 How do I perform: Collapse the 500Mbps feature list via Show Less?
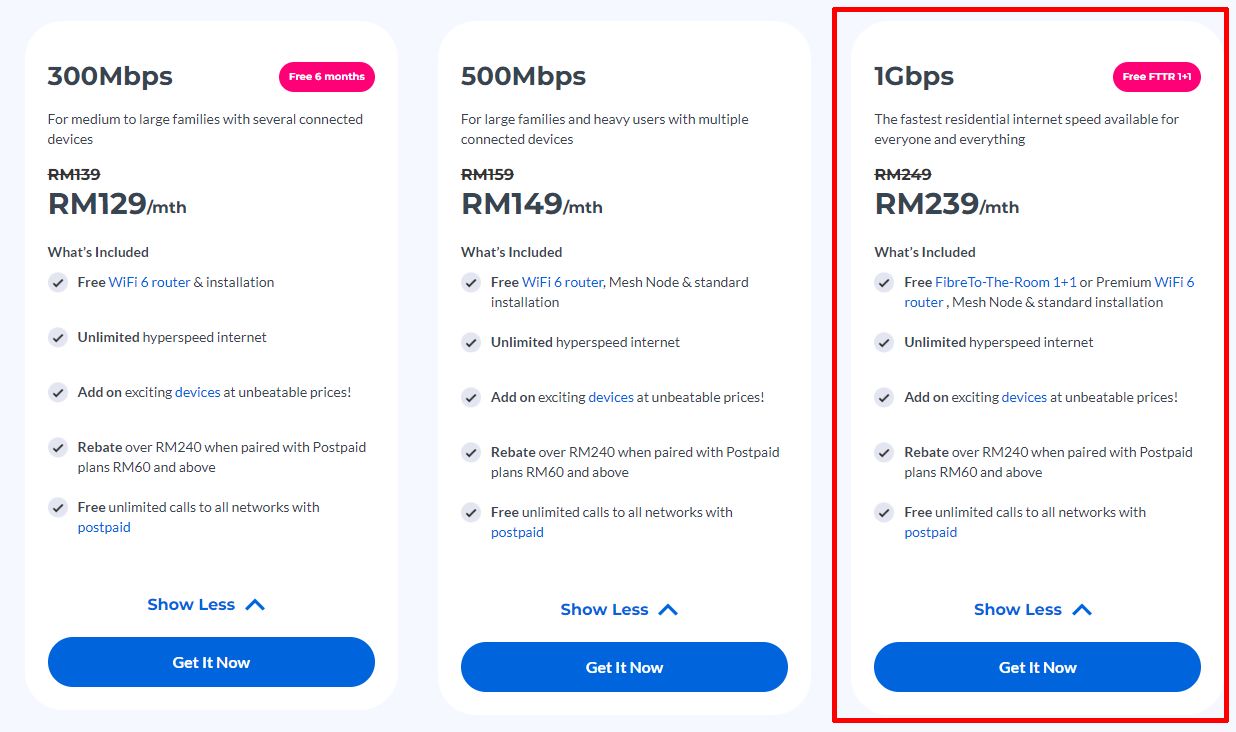click(x=620, y=609)
